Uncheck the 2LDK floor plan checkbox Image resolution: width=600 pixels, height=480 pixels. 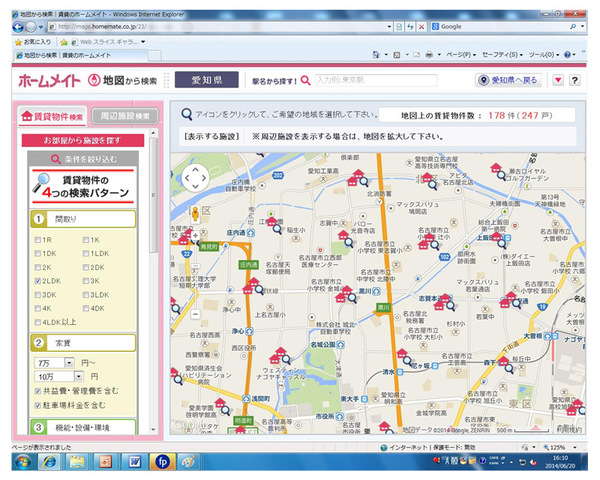[x=38, y=281]
